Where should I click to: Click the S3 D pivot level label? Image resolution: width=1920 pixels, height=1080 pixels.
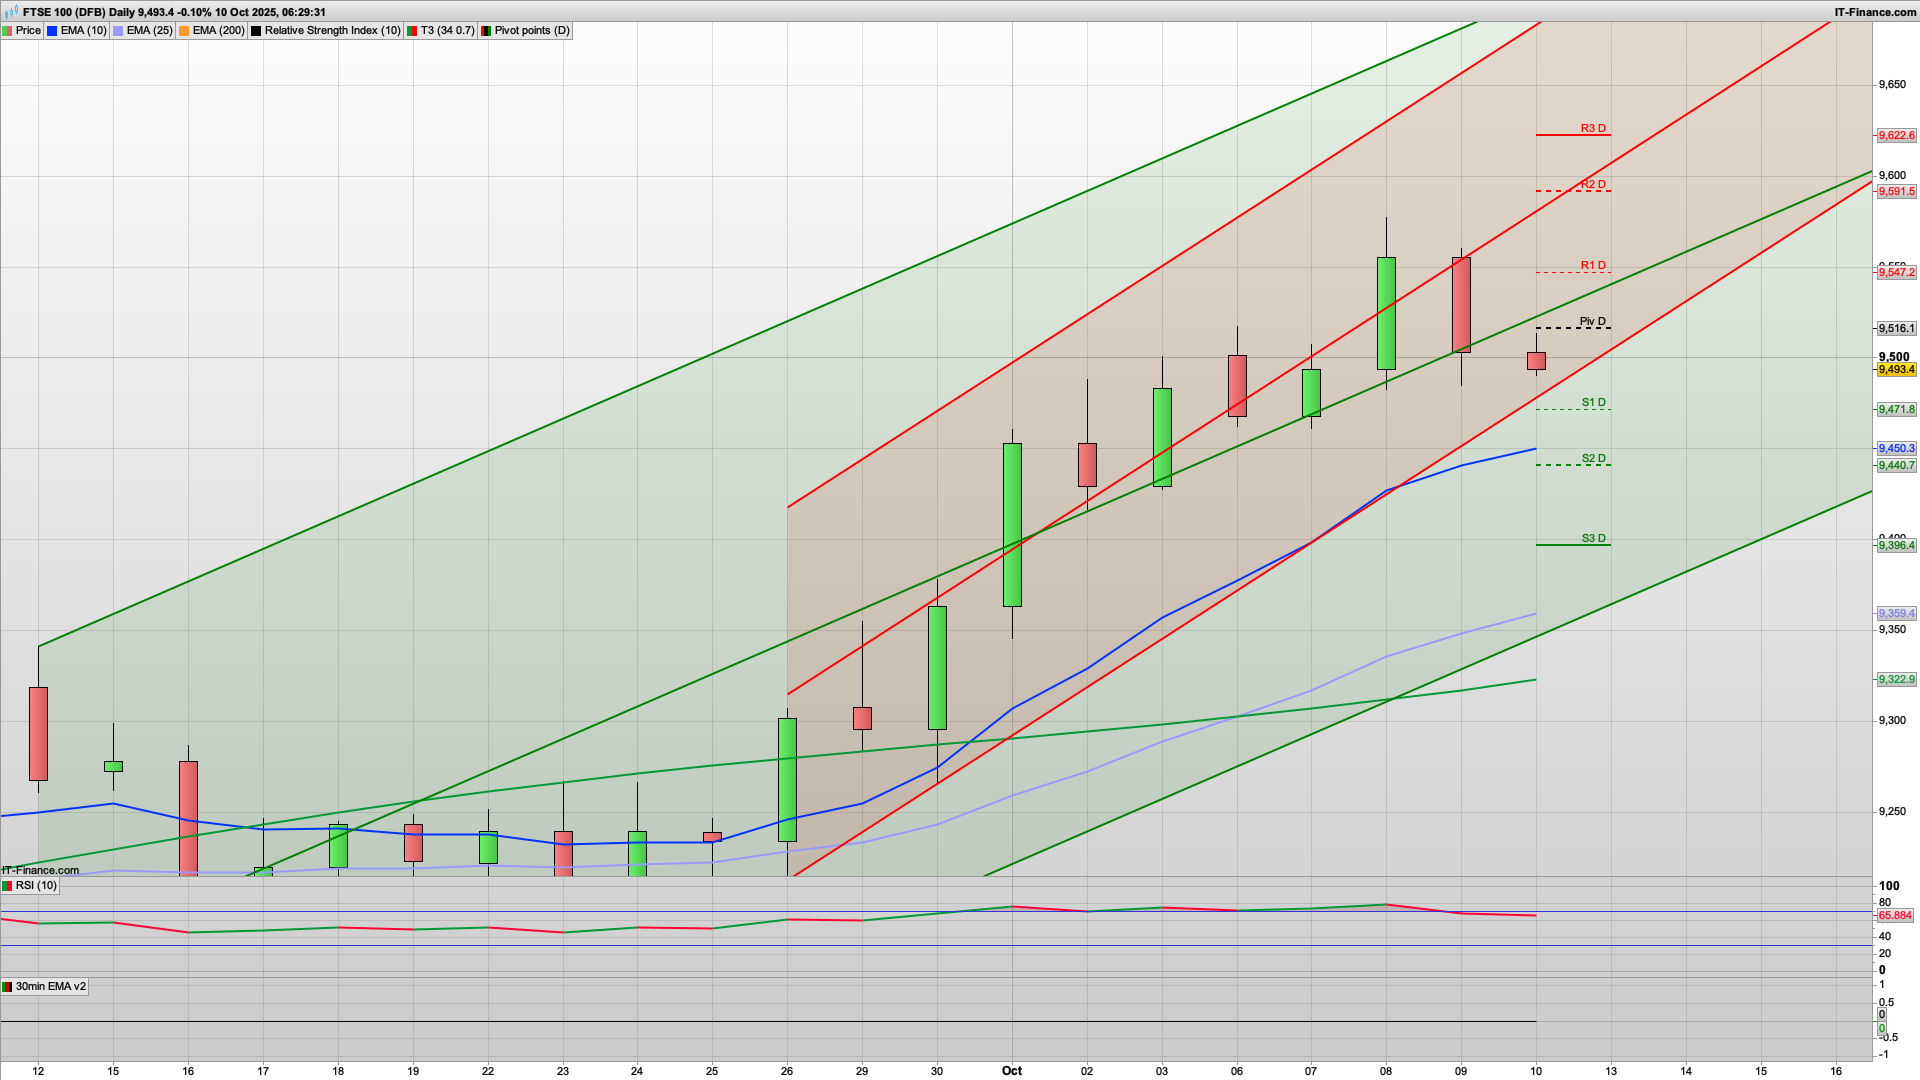coord(1593,538)
